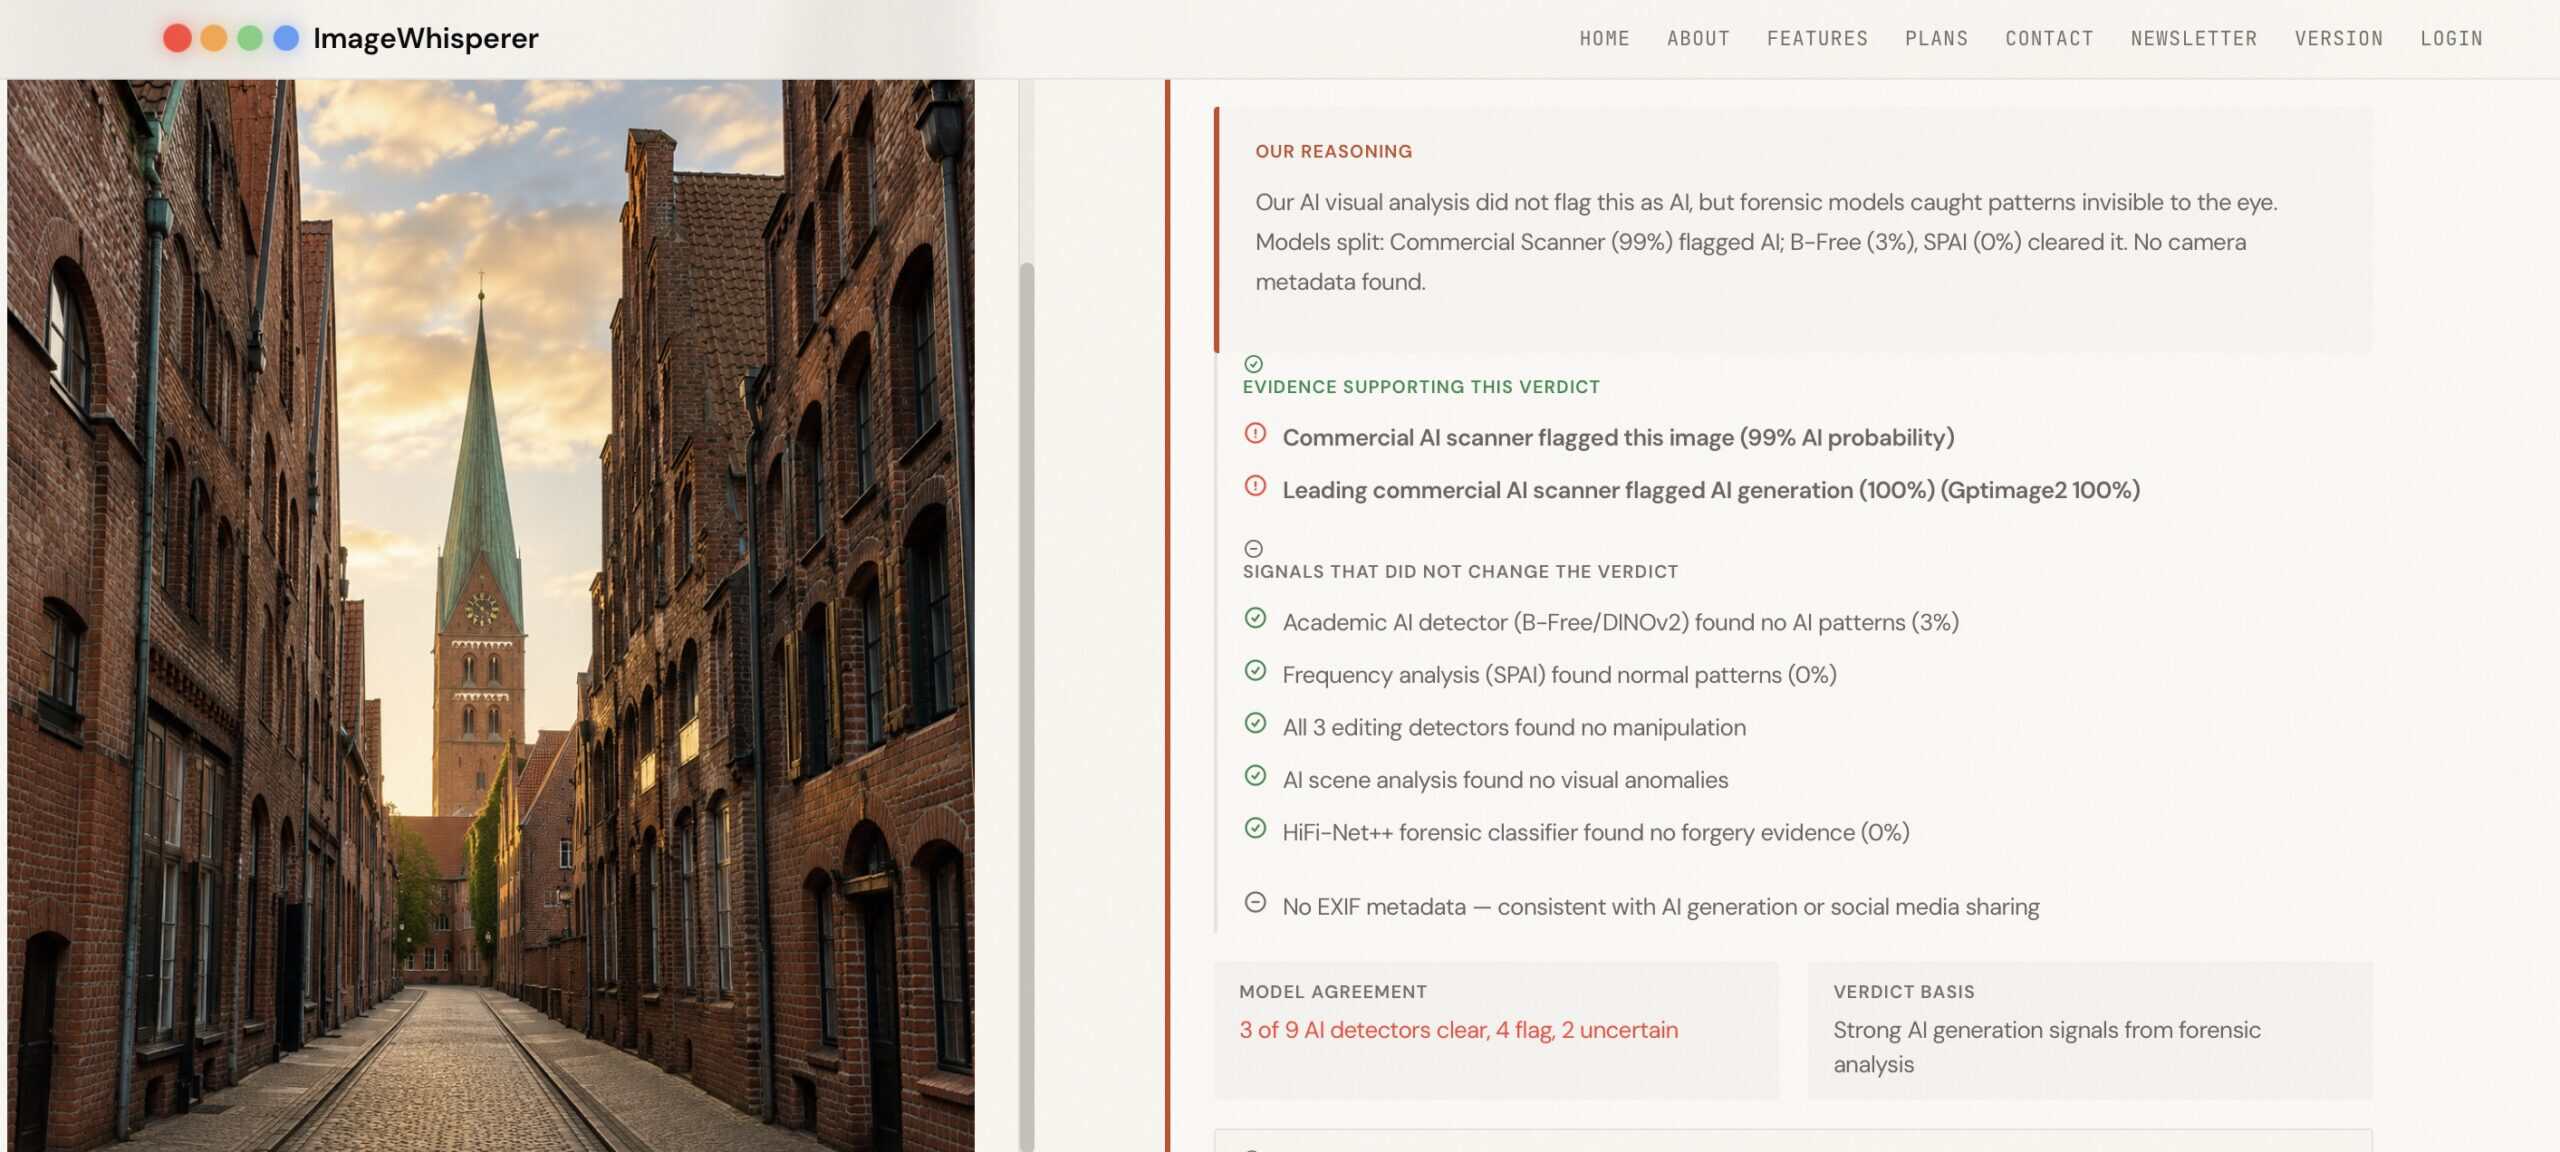Image resolution: width=2560 pixels, height=1152 pixels.
Task: Click '3 of 9 AI detectors clear' text
Action: (1458, 1030)
